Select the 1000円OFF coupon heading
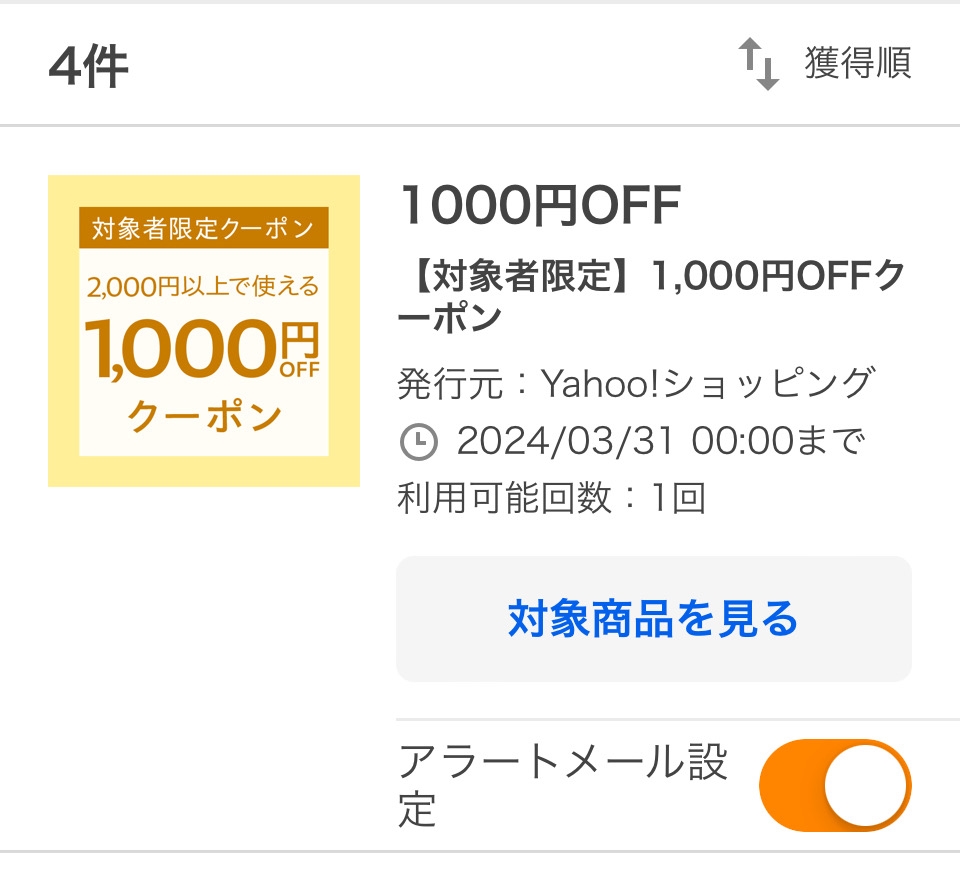 coord(540,208)
